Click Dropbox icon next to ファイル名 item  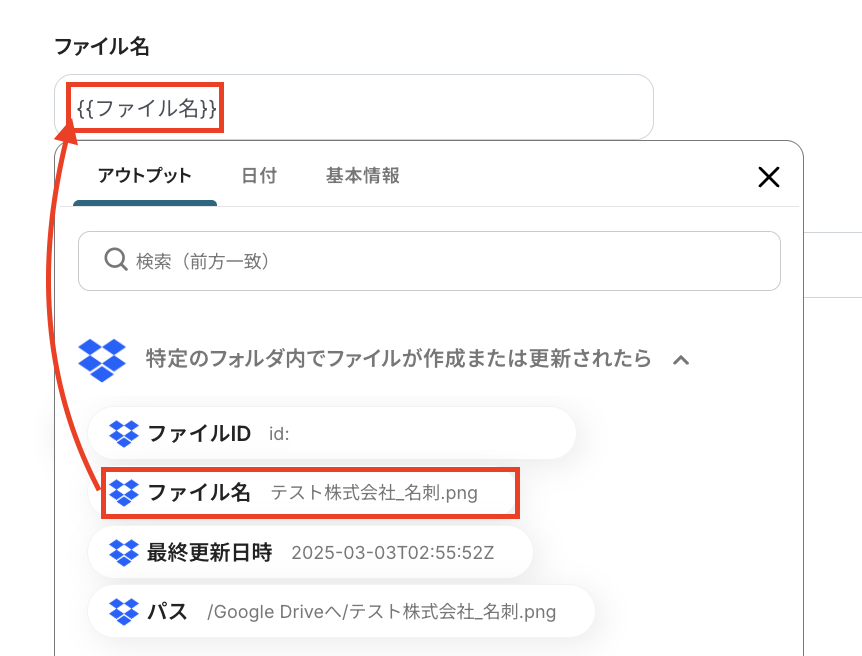124,492
